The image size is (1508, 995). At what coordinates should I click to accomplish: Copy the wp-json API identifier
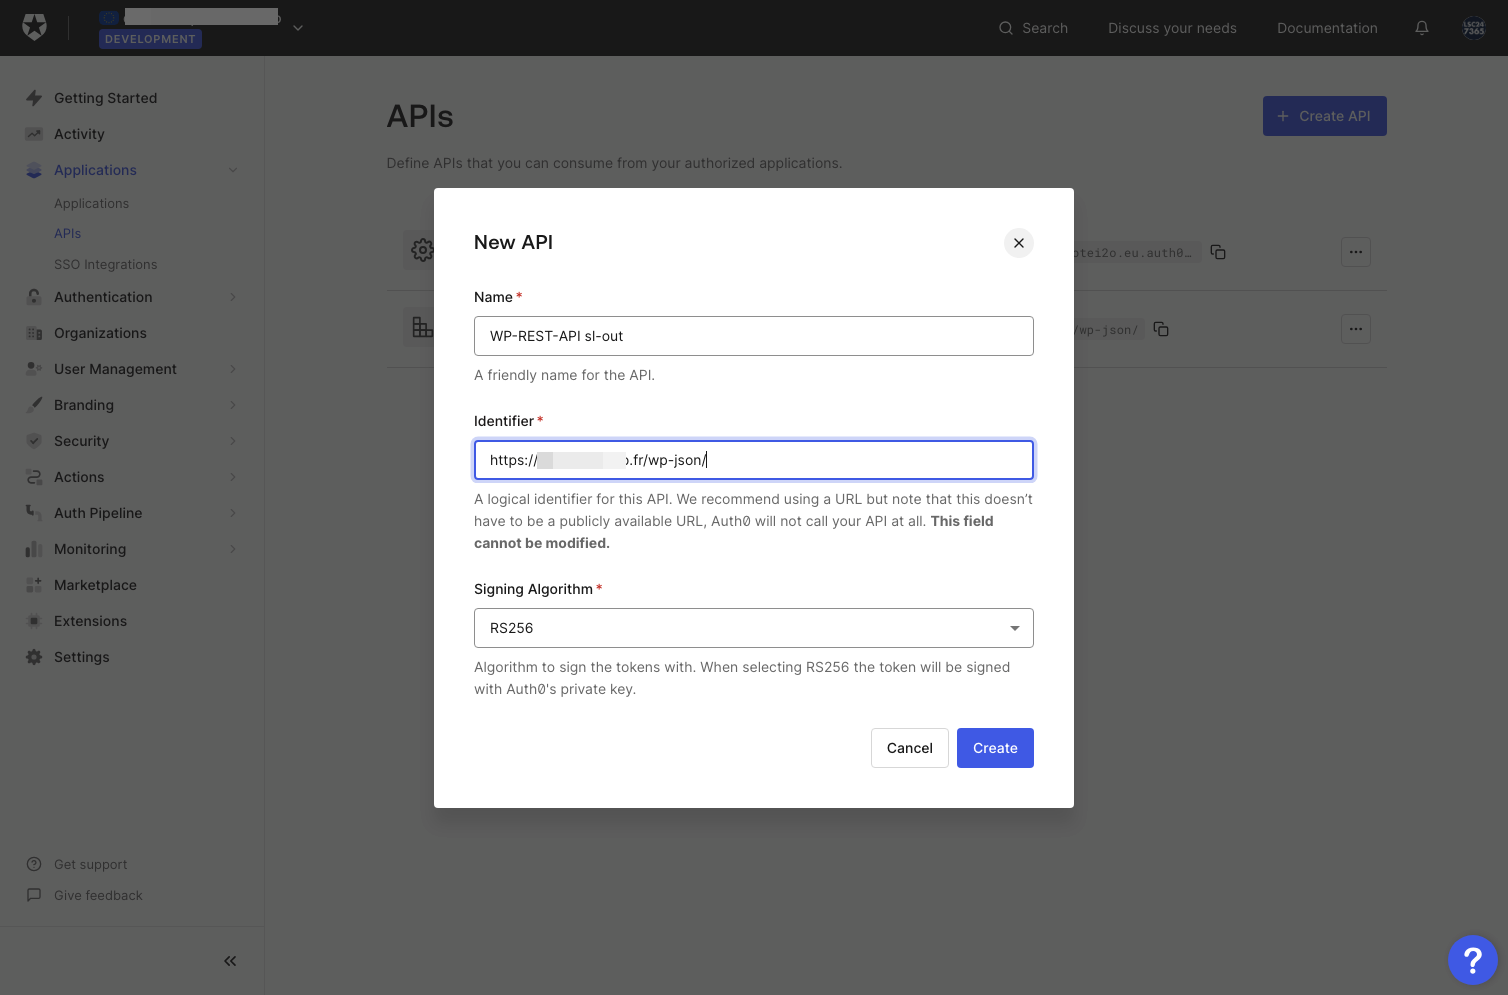tap(1161, 329)
